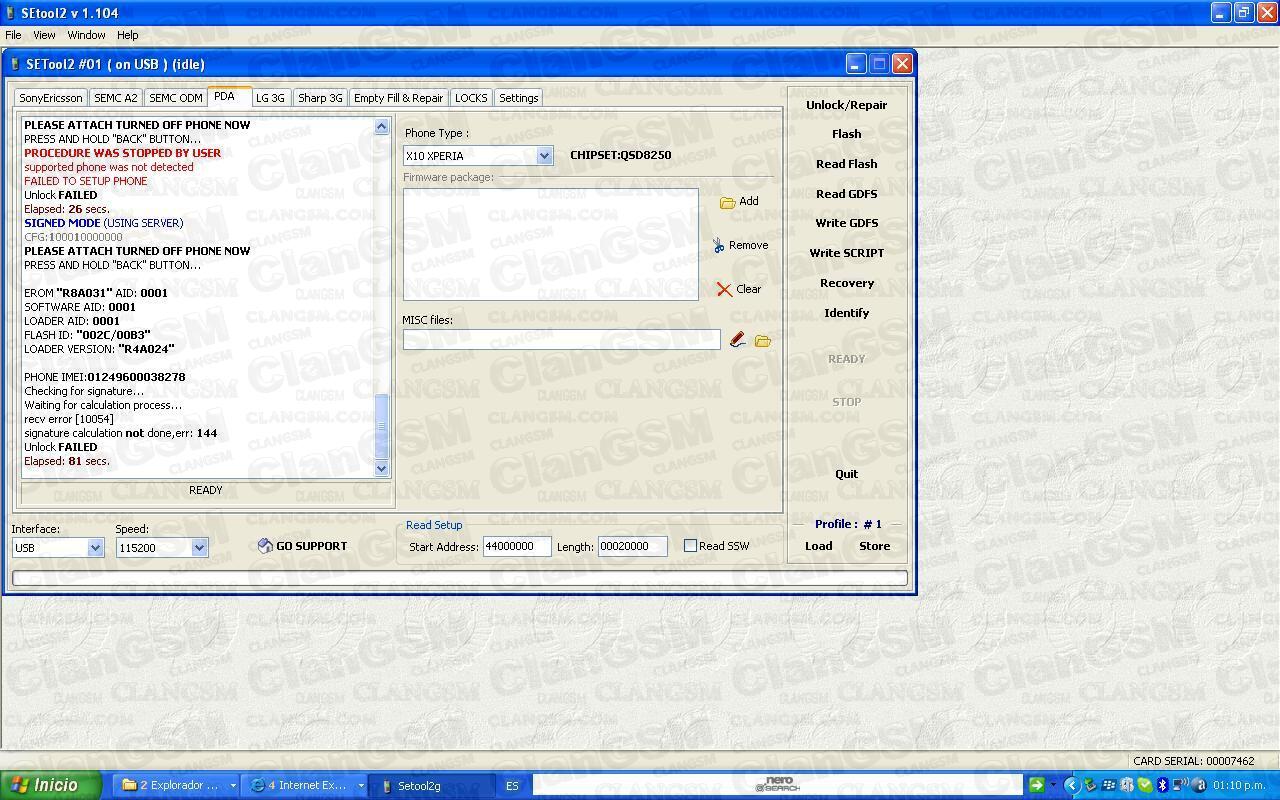Screen dimensions: 1280x800
Task: Click the Load profile button
Action: click(819, 546)
